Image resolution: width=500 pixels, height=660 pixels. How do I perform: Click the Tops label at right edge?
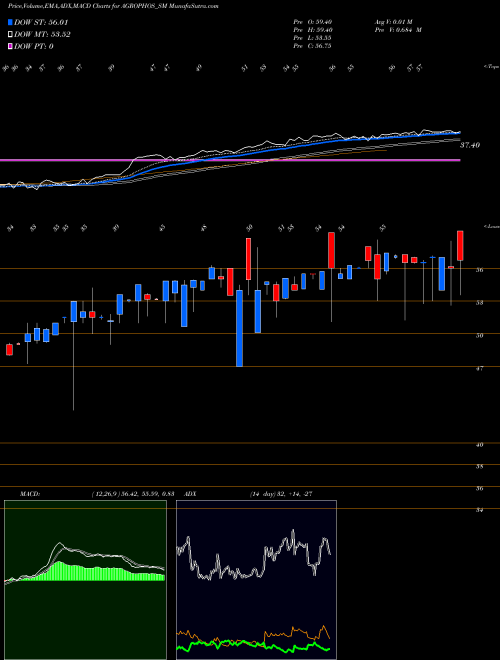click(x=491, y=67)
